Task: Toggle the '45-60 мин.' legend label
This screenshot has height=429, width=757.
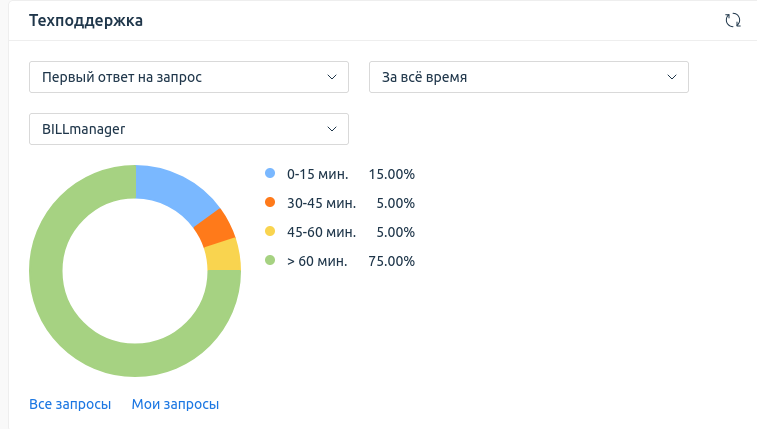Action: click(320, 232)
